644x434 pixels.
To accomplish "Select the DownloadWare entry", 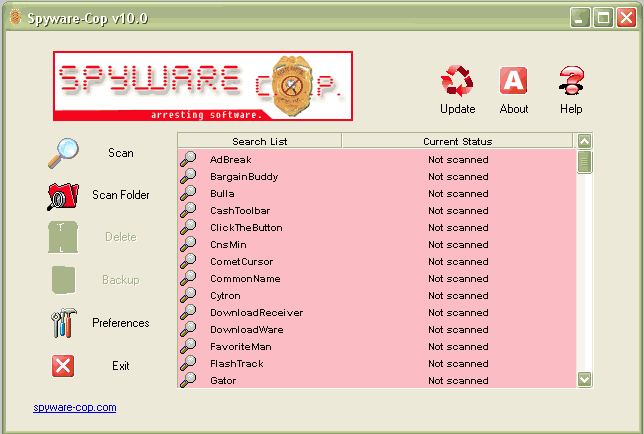I will [246, 330].
